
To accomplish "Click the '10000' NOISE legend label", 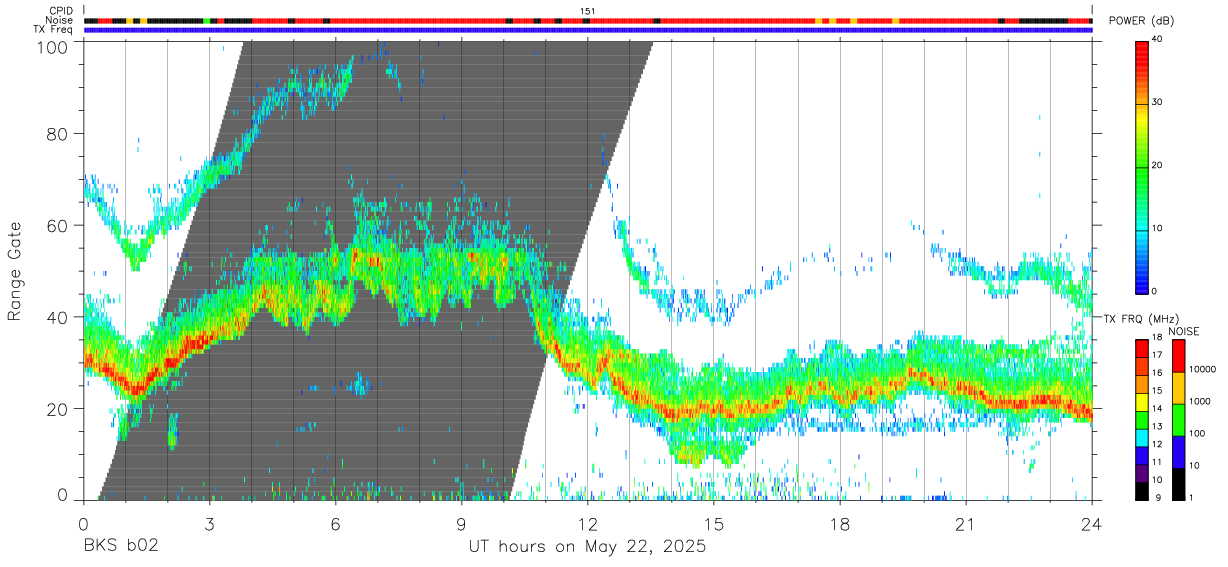I will [x=1203, y=369].
